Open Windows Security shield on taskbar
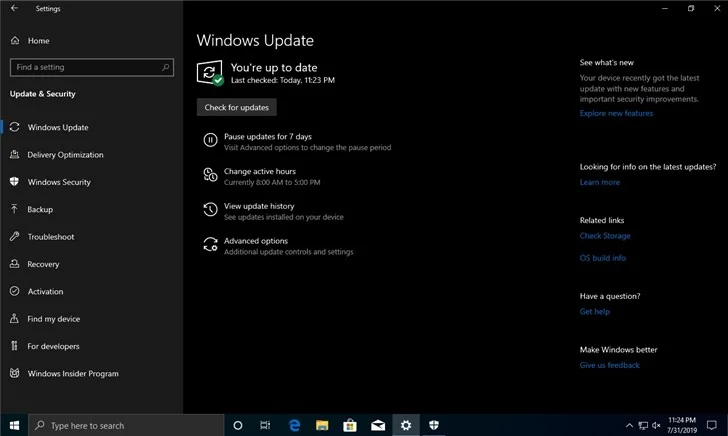This screenshot has height=436, width=728. (434, 425)
